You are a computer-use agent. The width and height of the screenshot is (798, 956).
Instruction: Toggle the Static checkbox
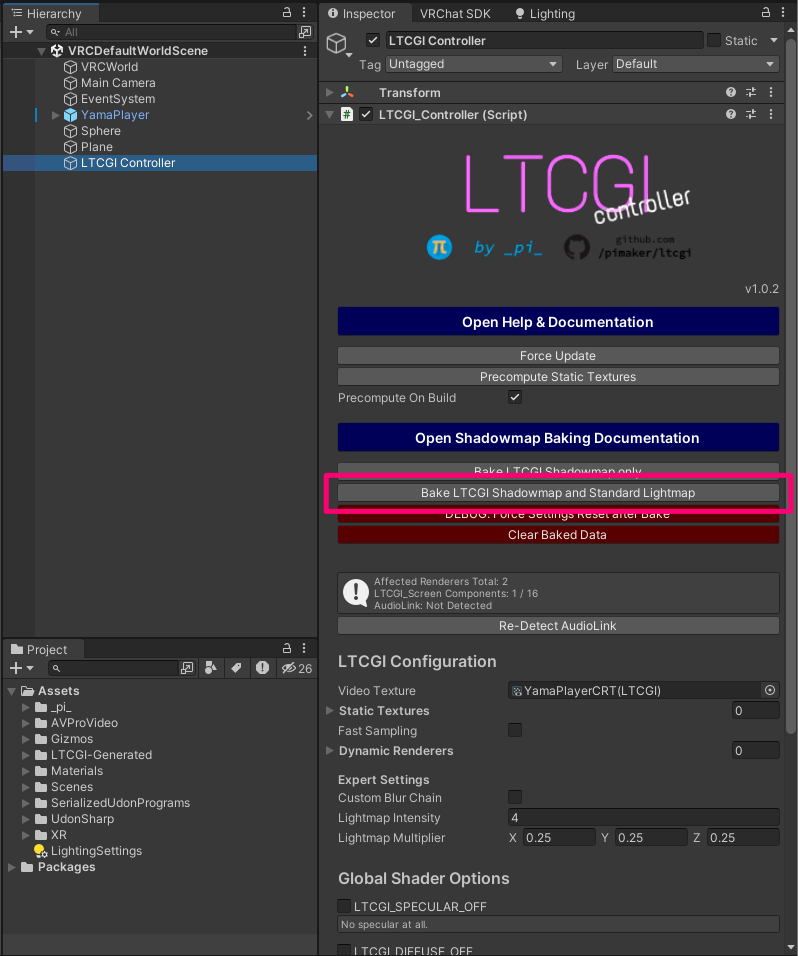coord(714,41)
